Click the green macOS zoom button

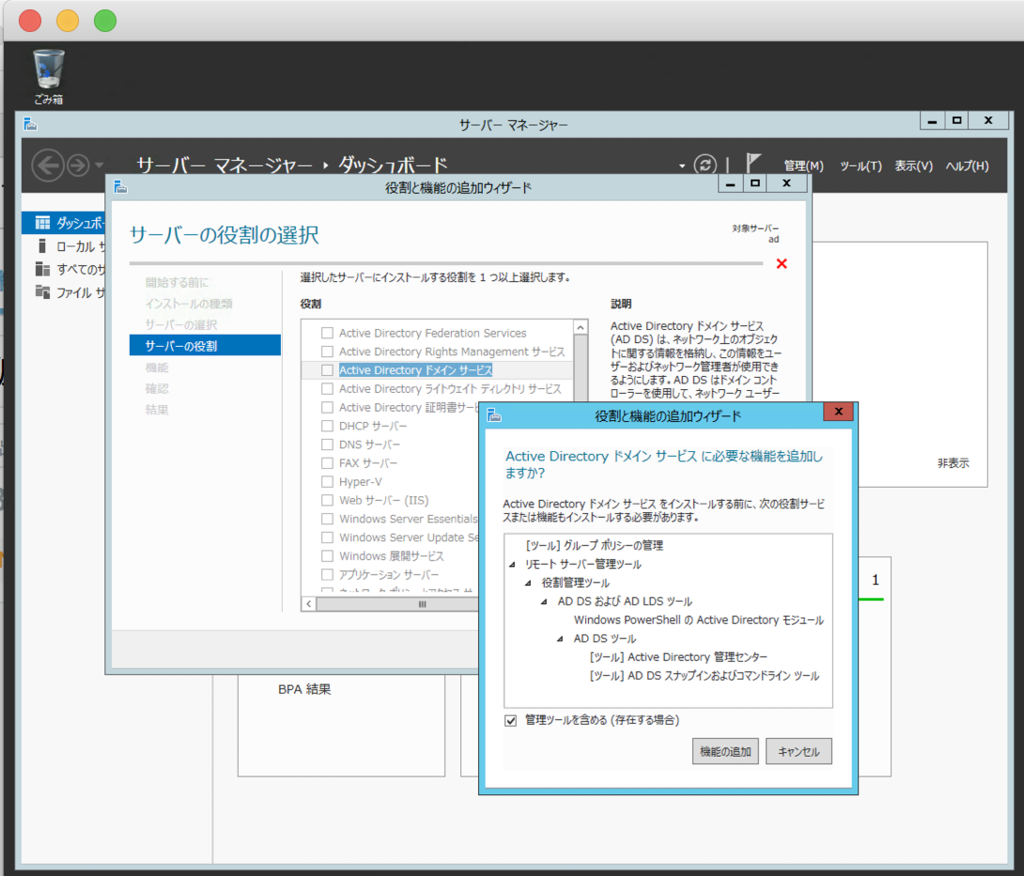[x=105, y=20]
